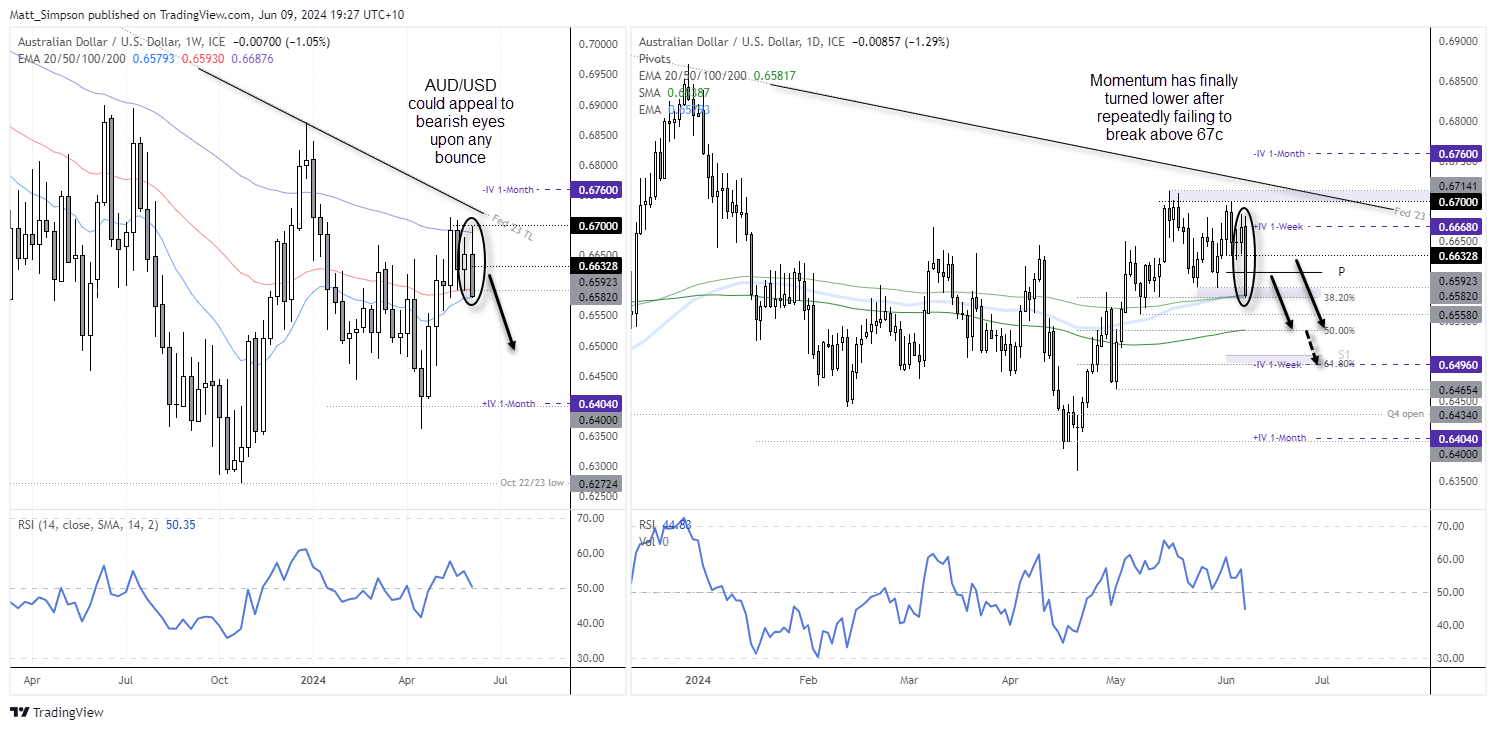Click the daily chart change −0.00857 (−1.29%)
The width and height of the screenshot is (1496, 730).
tap(901, 42)
